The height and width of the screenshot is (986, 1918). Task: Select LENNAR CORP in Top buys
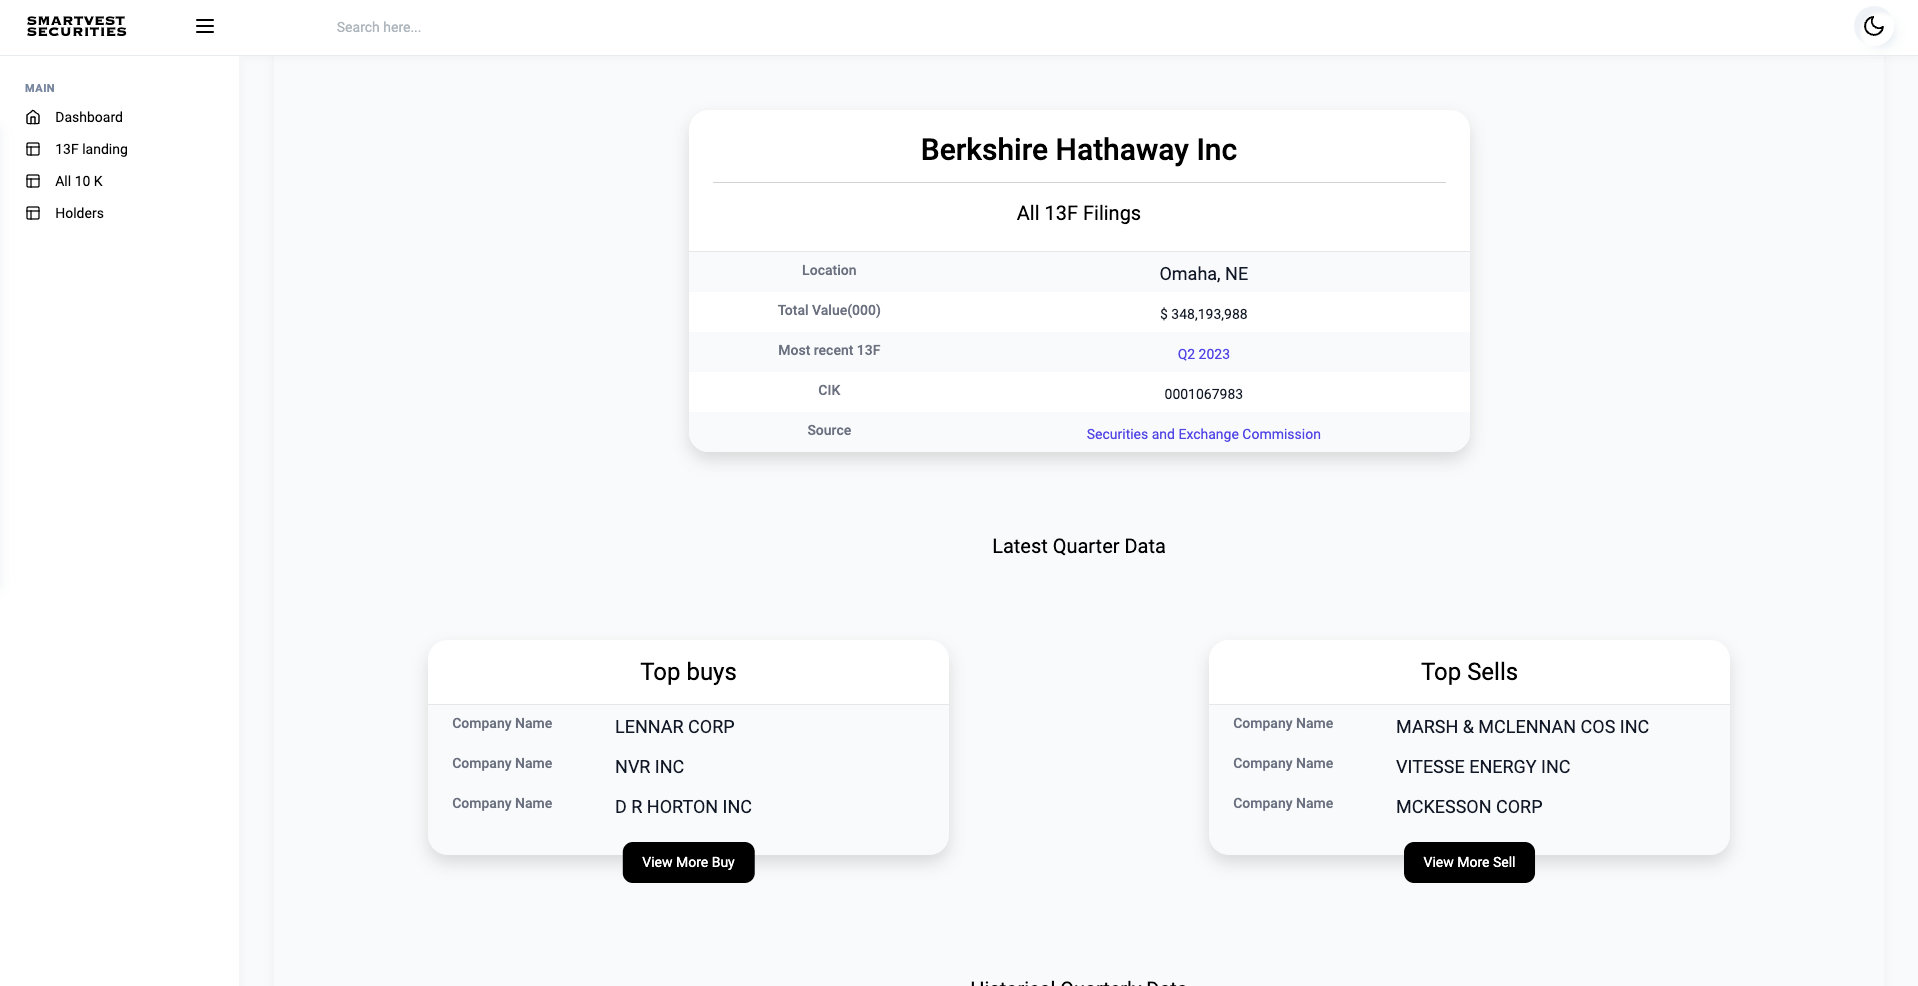click(x=675, y=727)
